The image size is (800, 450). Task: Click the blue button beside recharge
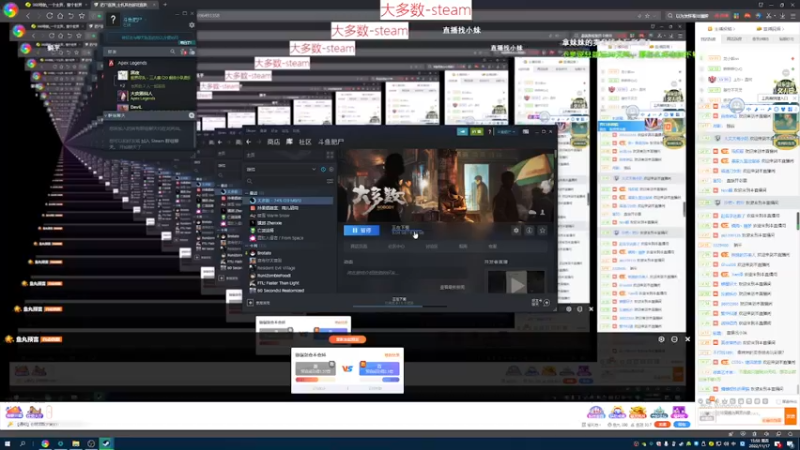[682, 424]
